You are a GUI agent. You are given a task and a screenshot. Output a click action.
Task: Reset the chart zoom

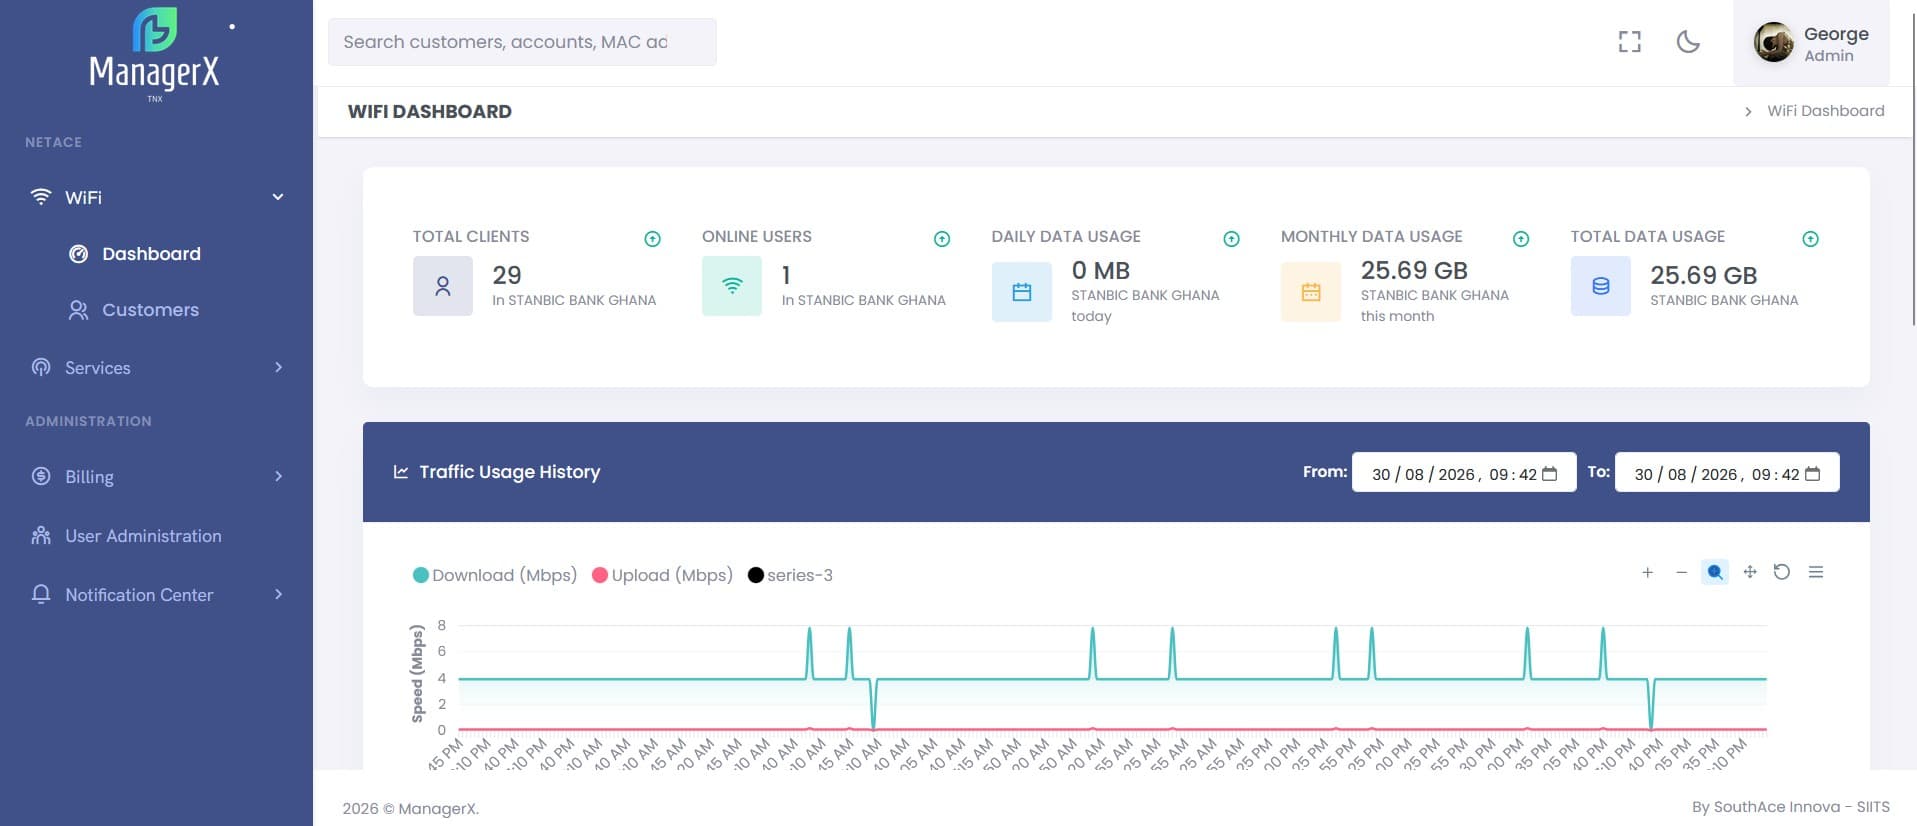1782,572
